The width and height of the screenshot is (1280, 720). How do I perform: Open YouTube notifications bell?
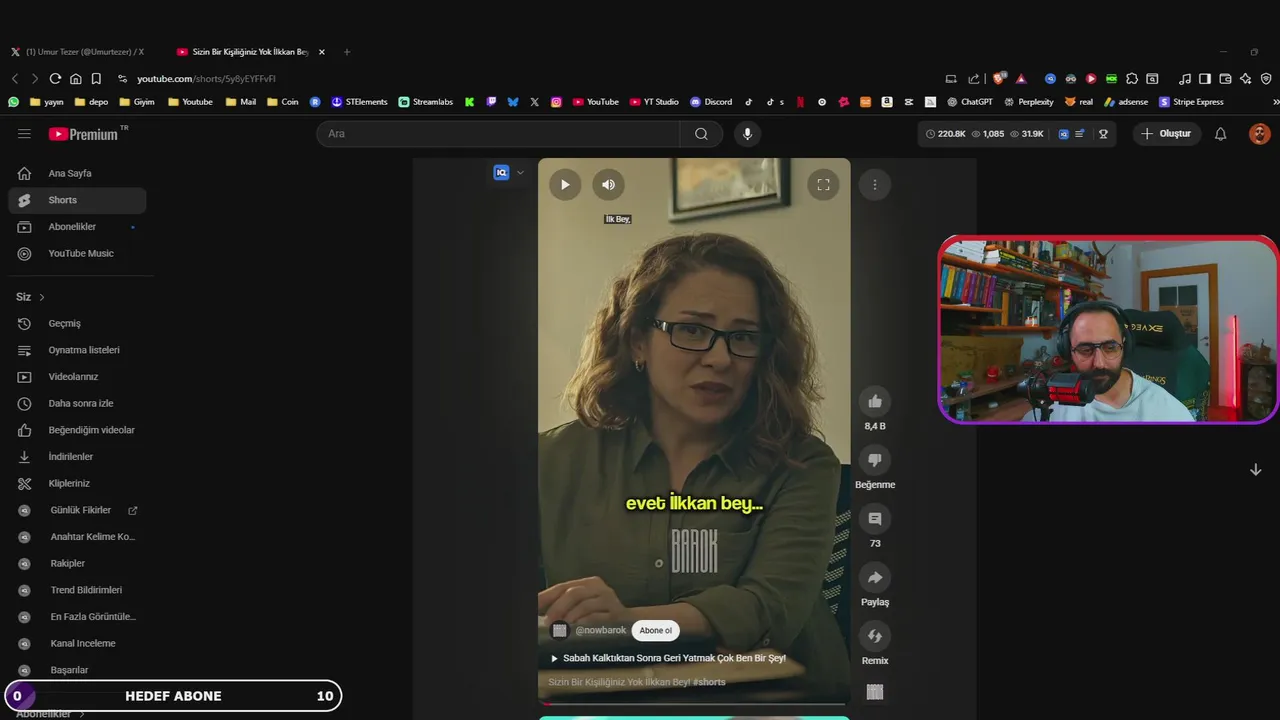coord(1220,134)
